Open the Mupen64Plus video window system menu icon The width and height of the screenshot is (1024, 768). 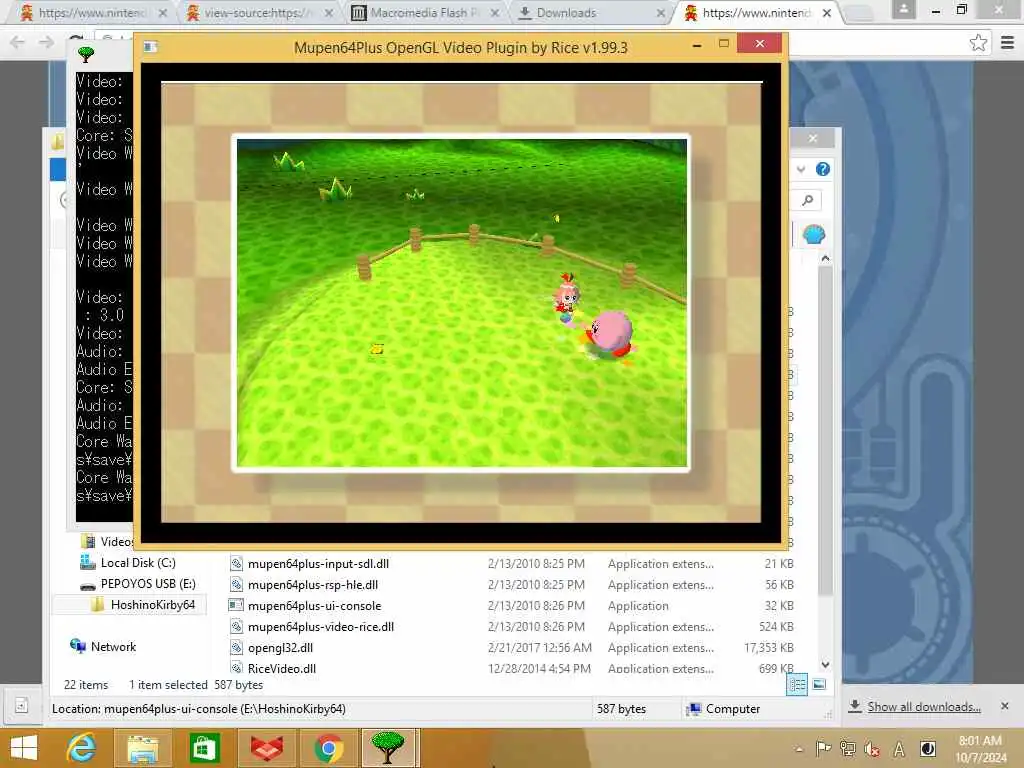150,47
